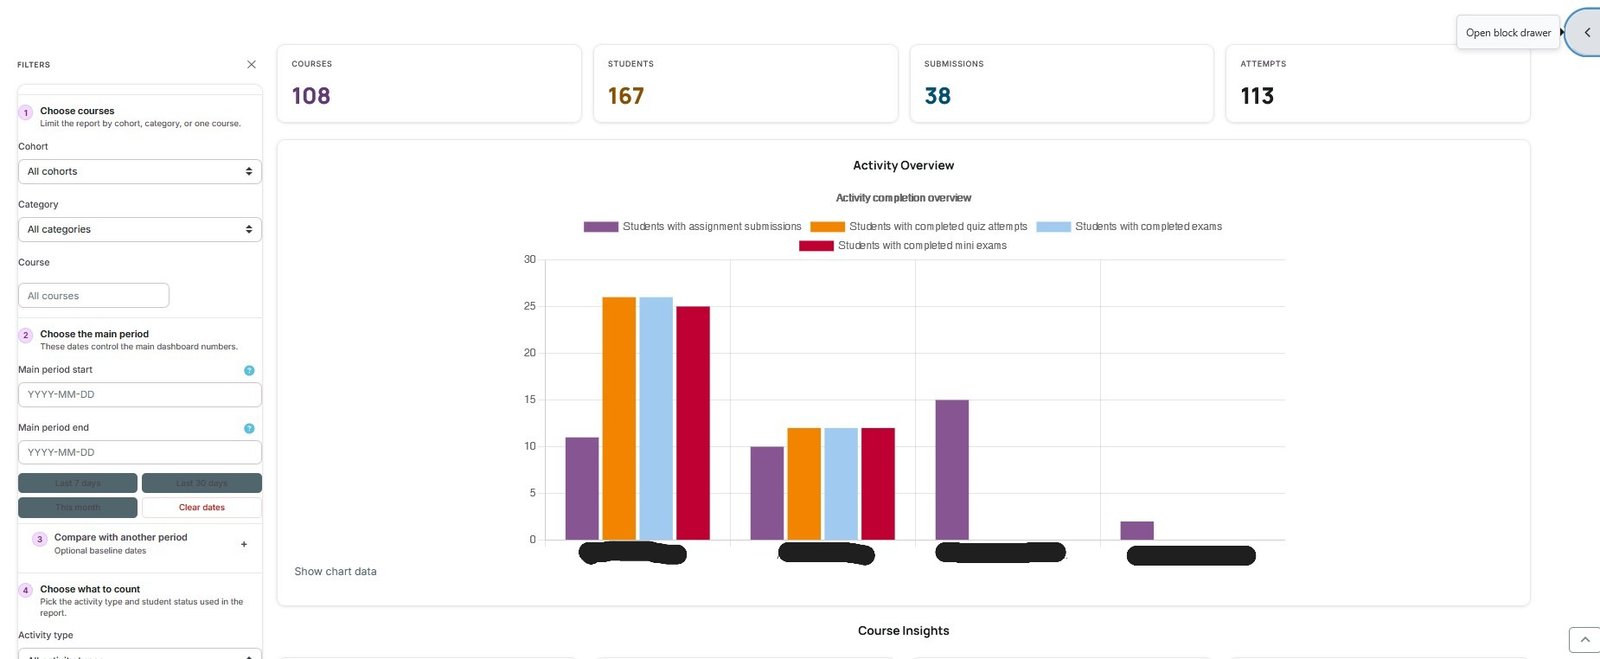The width and height of the screenshot is (1600, 659).
Task: Click step 1 Choose courses heading
Action: [77, 111]
